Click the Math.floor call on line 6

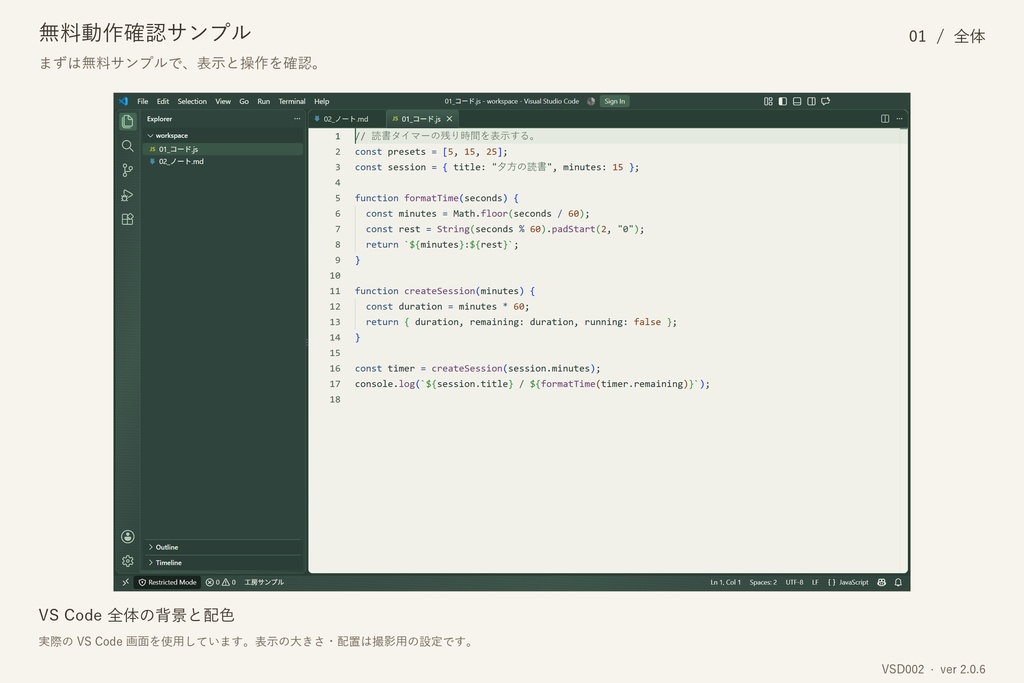pyautogui.click(x=480, y=214)
